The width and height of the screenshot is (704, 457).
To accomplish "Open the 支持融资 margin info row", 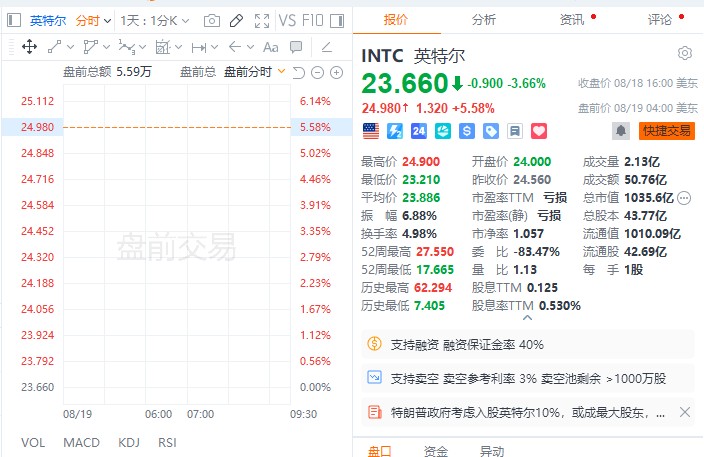I will [x=528, y=344].
